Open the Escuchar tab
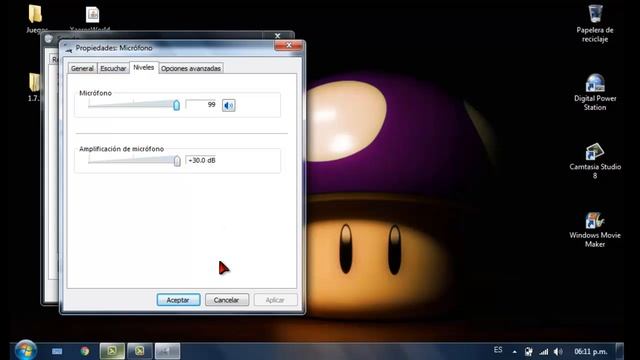640x360 pixels. [113, 68]
